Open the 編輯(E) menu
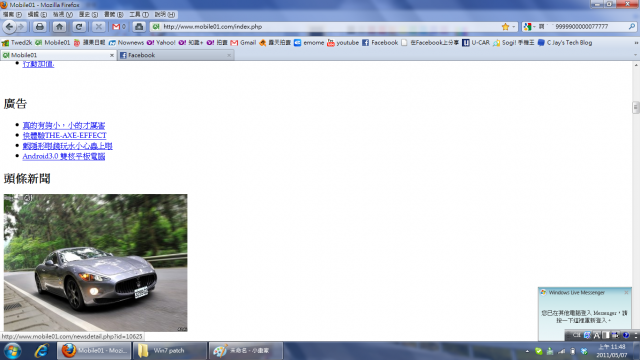This screenshot has width=640, height=360. tap(37, 15)
